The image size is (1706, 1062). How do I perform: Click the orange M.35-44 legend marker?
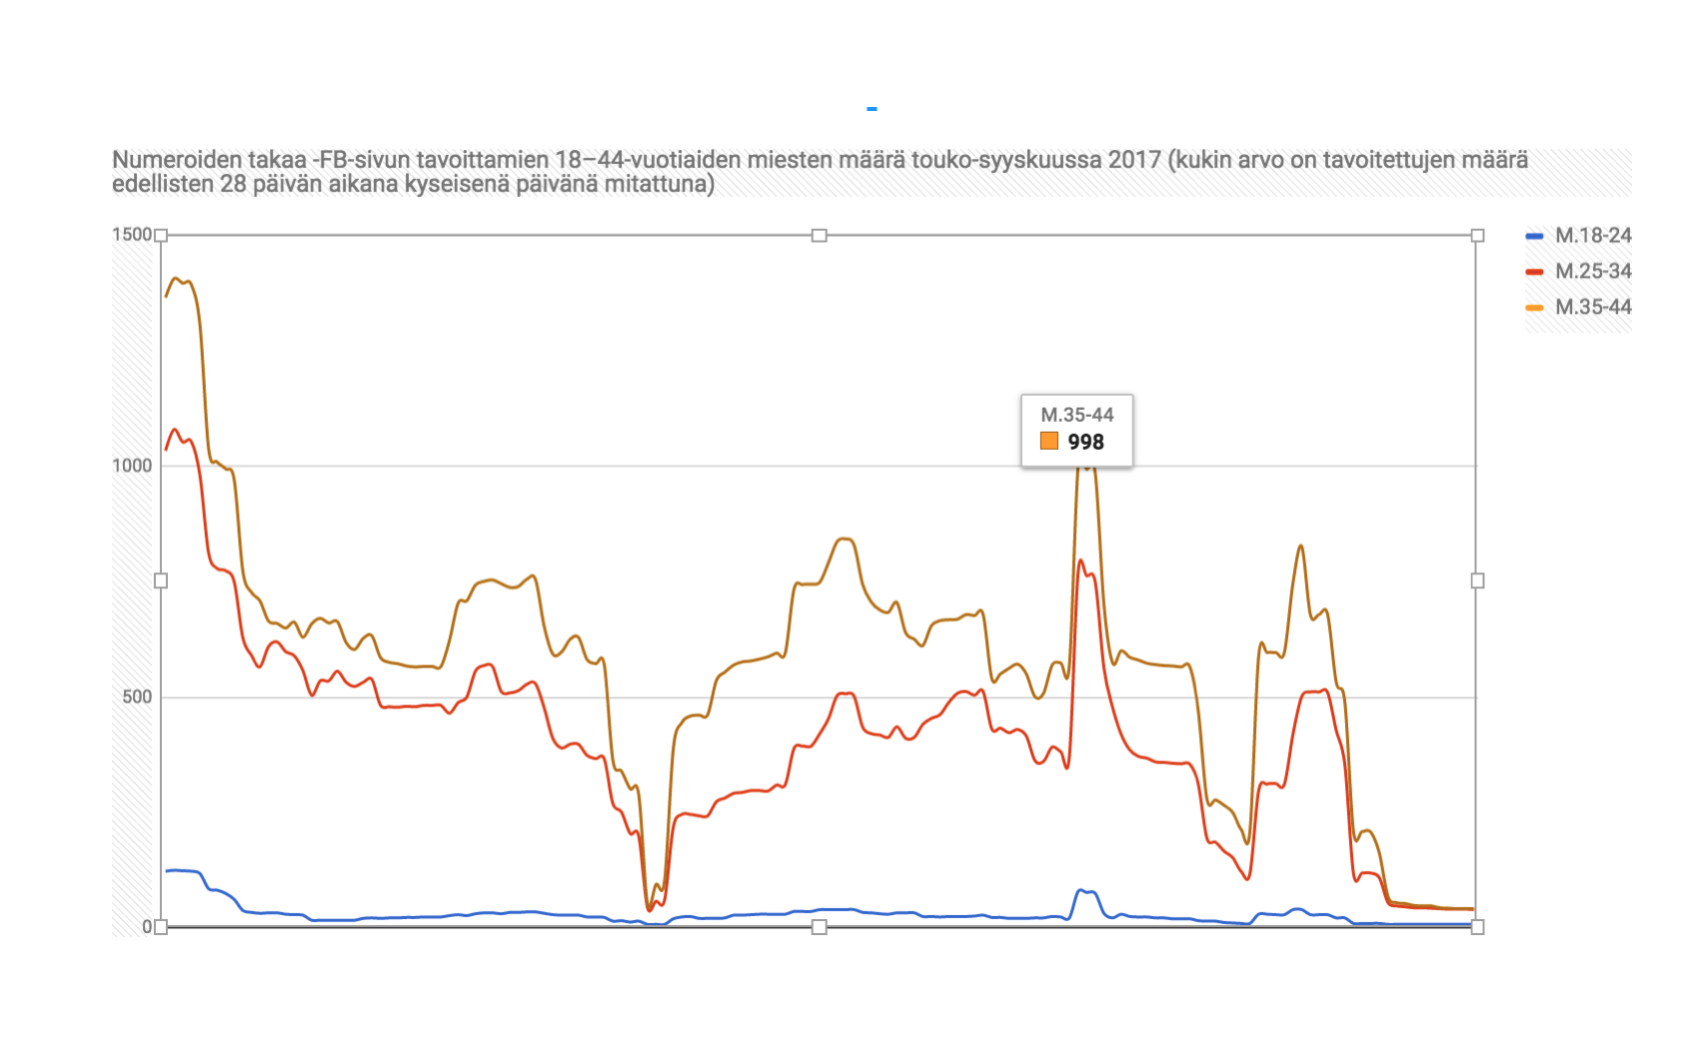pyautogui.click(x=1534, y=308)
